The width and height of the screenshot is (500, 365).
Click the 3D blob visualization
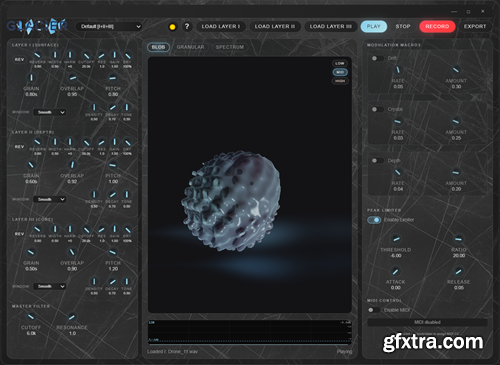click(232, 200)
